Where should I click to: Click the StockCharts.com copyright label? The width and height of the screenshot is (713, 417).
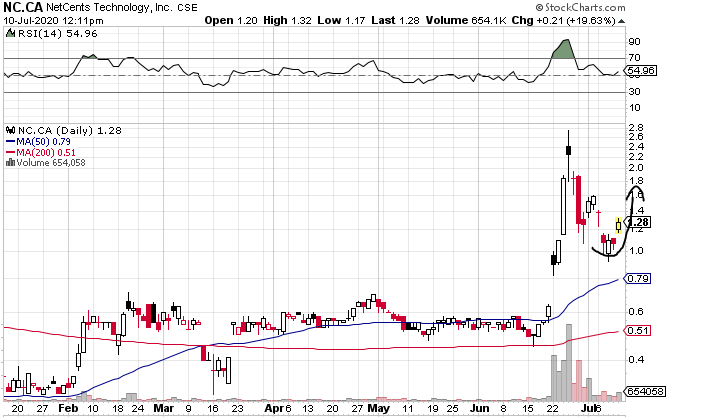[x=580, y=7]
